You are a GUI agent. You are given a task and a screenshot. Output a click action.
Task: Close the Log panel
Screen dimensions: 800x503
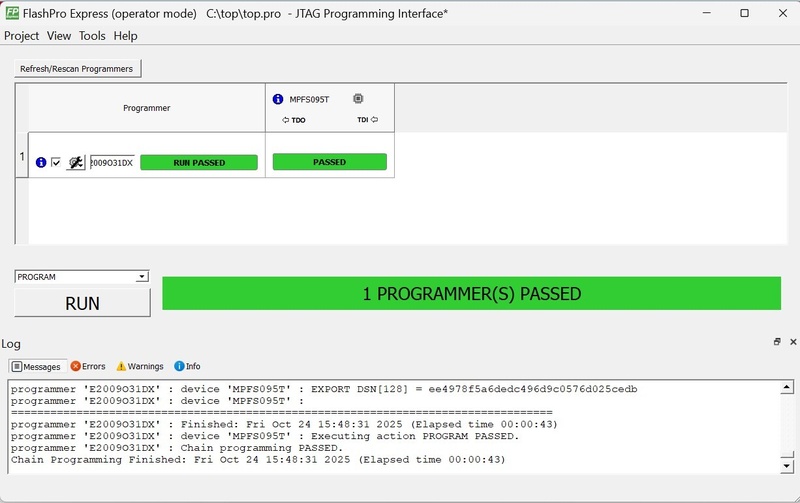click(x=793, y=342)
